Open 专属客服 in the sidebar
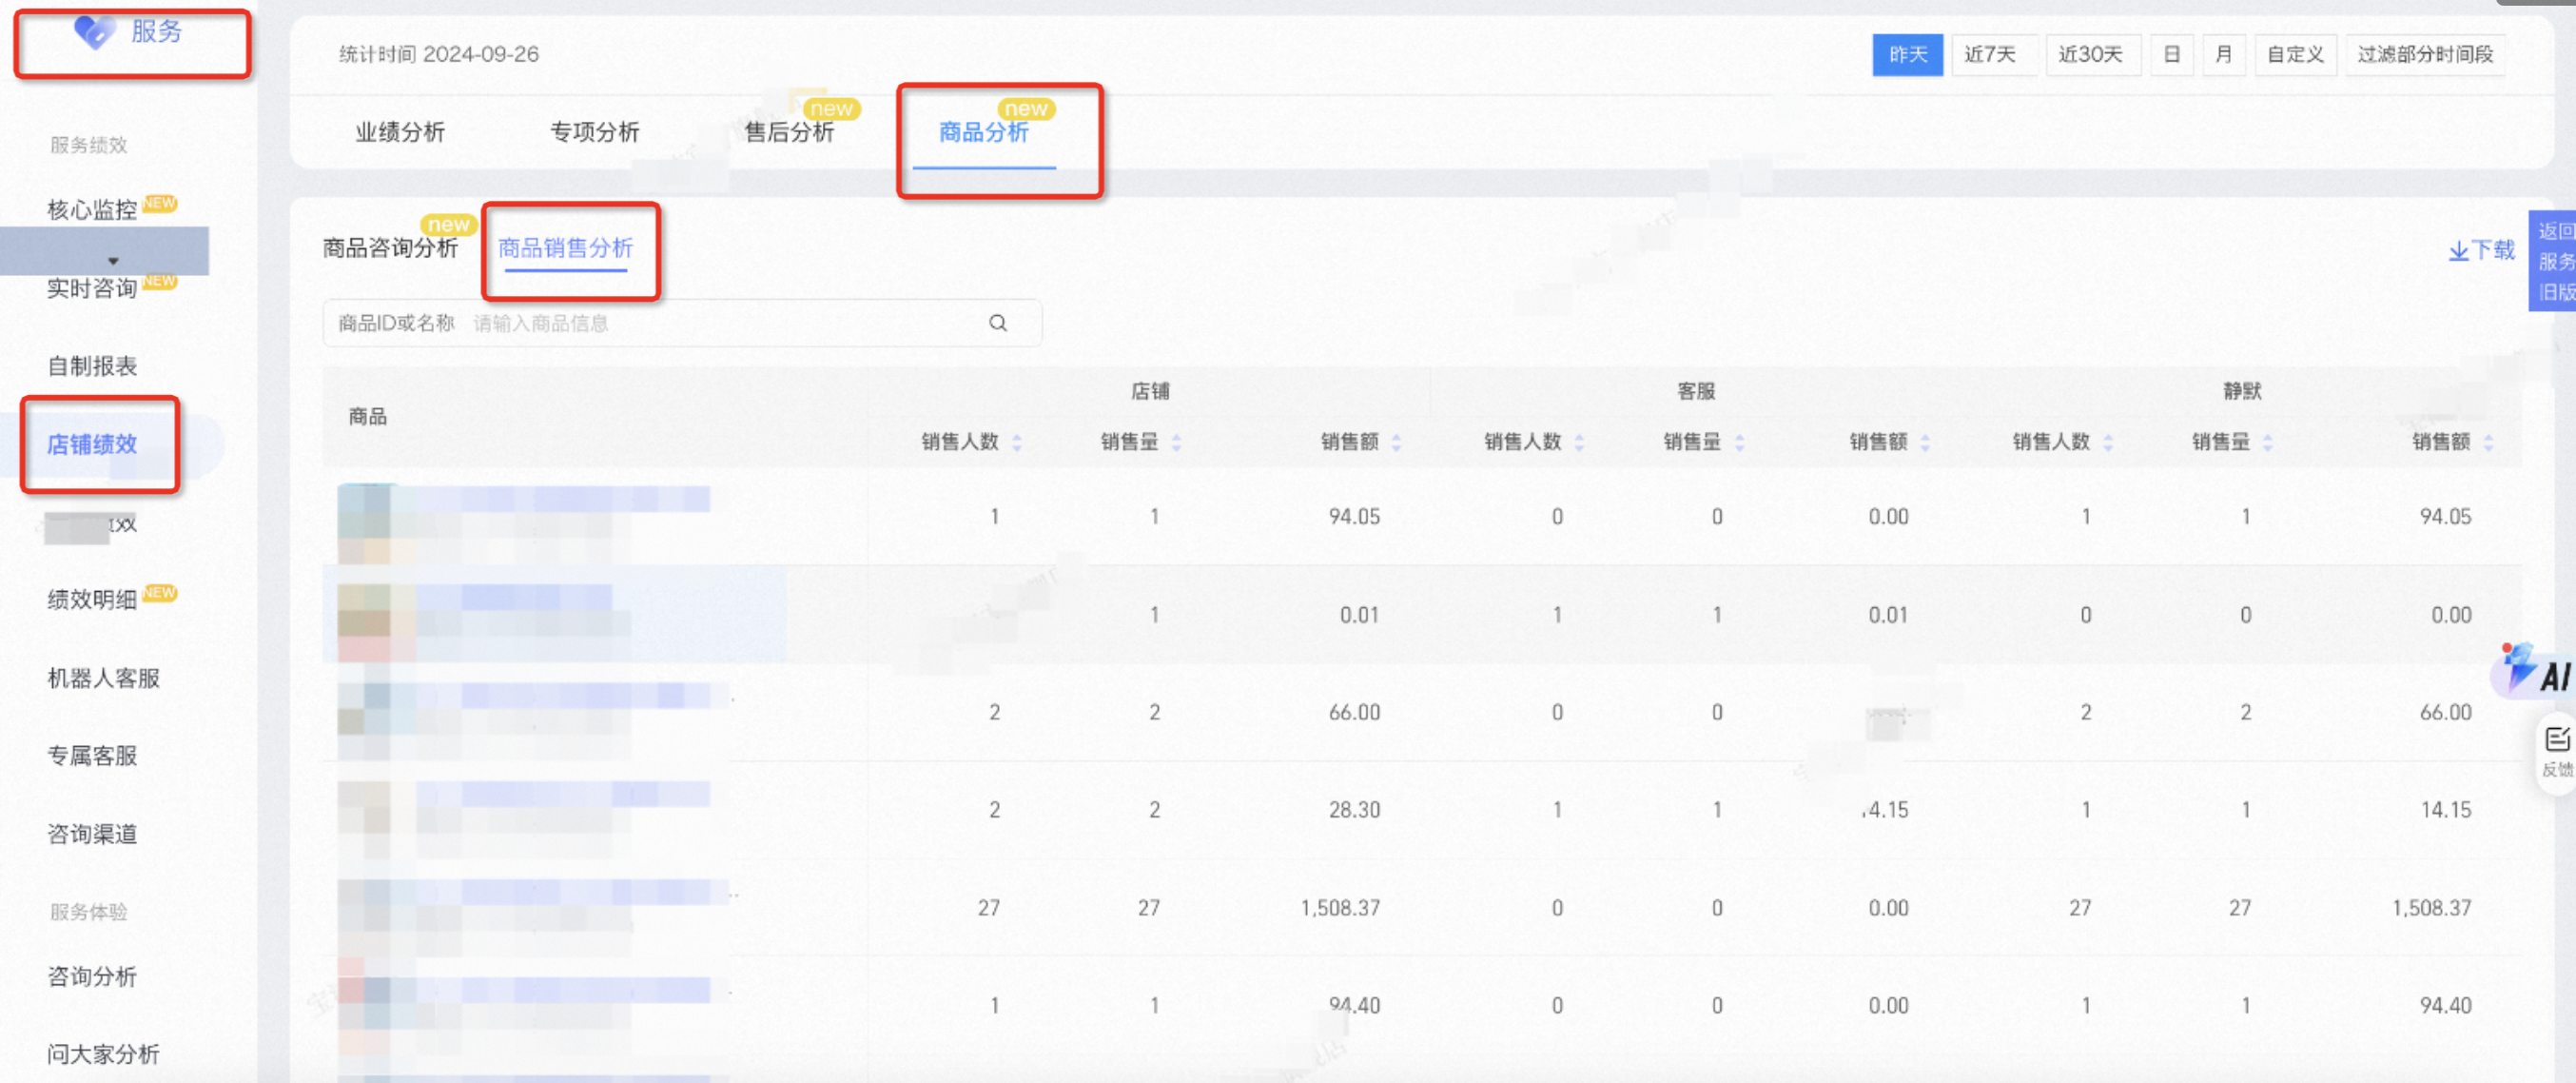2576x1083 pixels. [92, 756]
